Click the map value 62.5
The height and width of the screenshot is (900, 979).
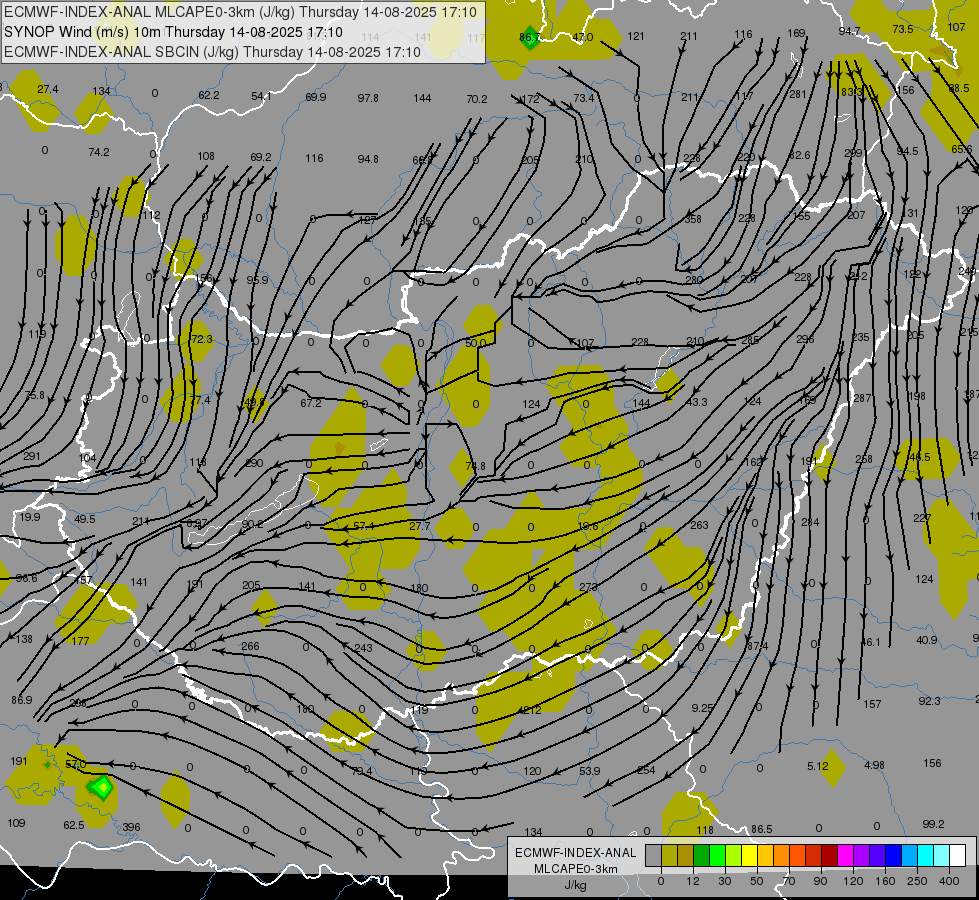[x=74, y=824]
